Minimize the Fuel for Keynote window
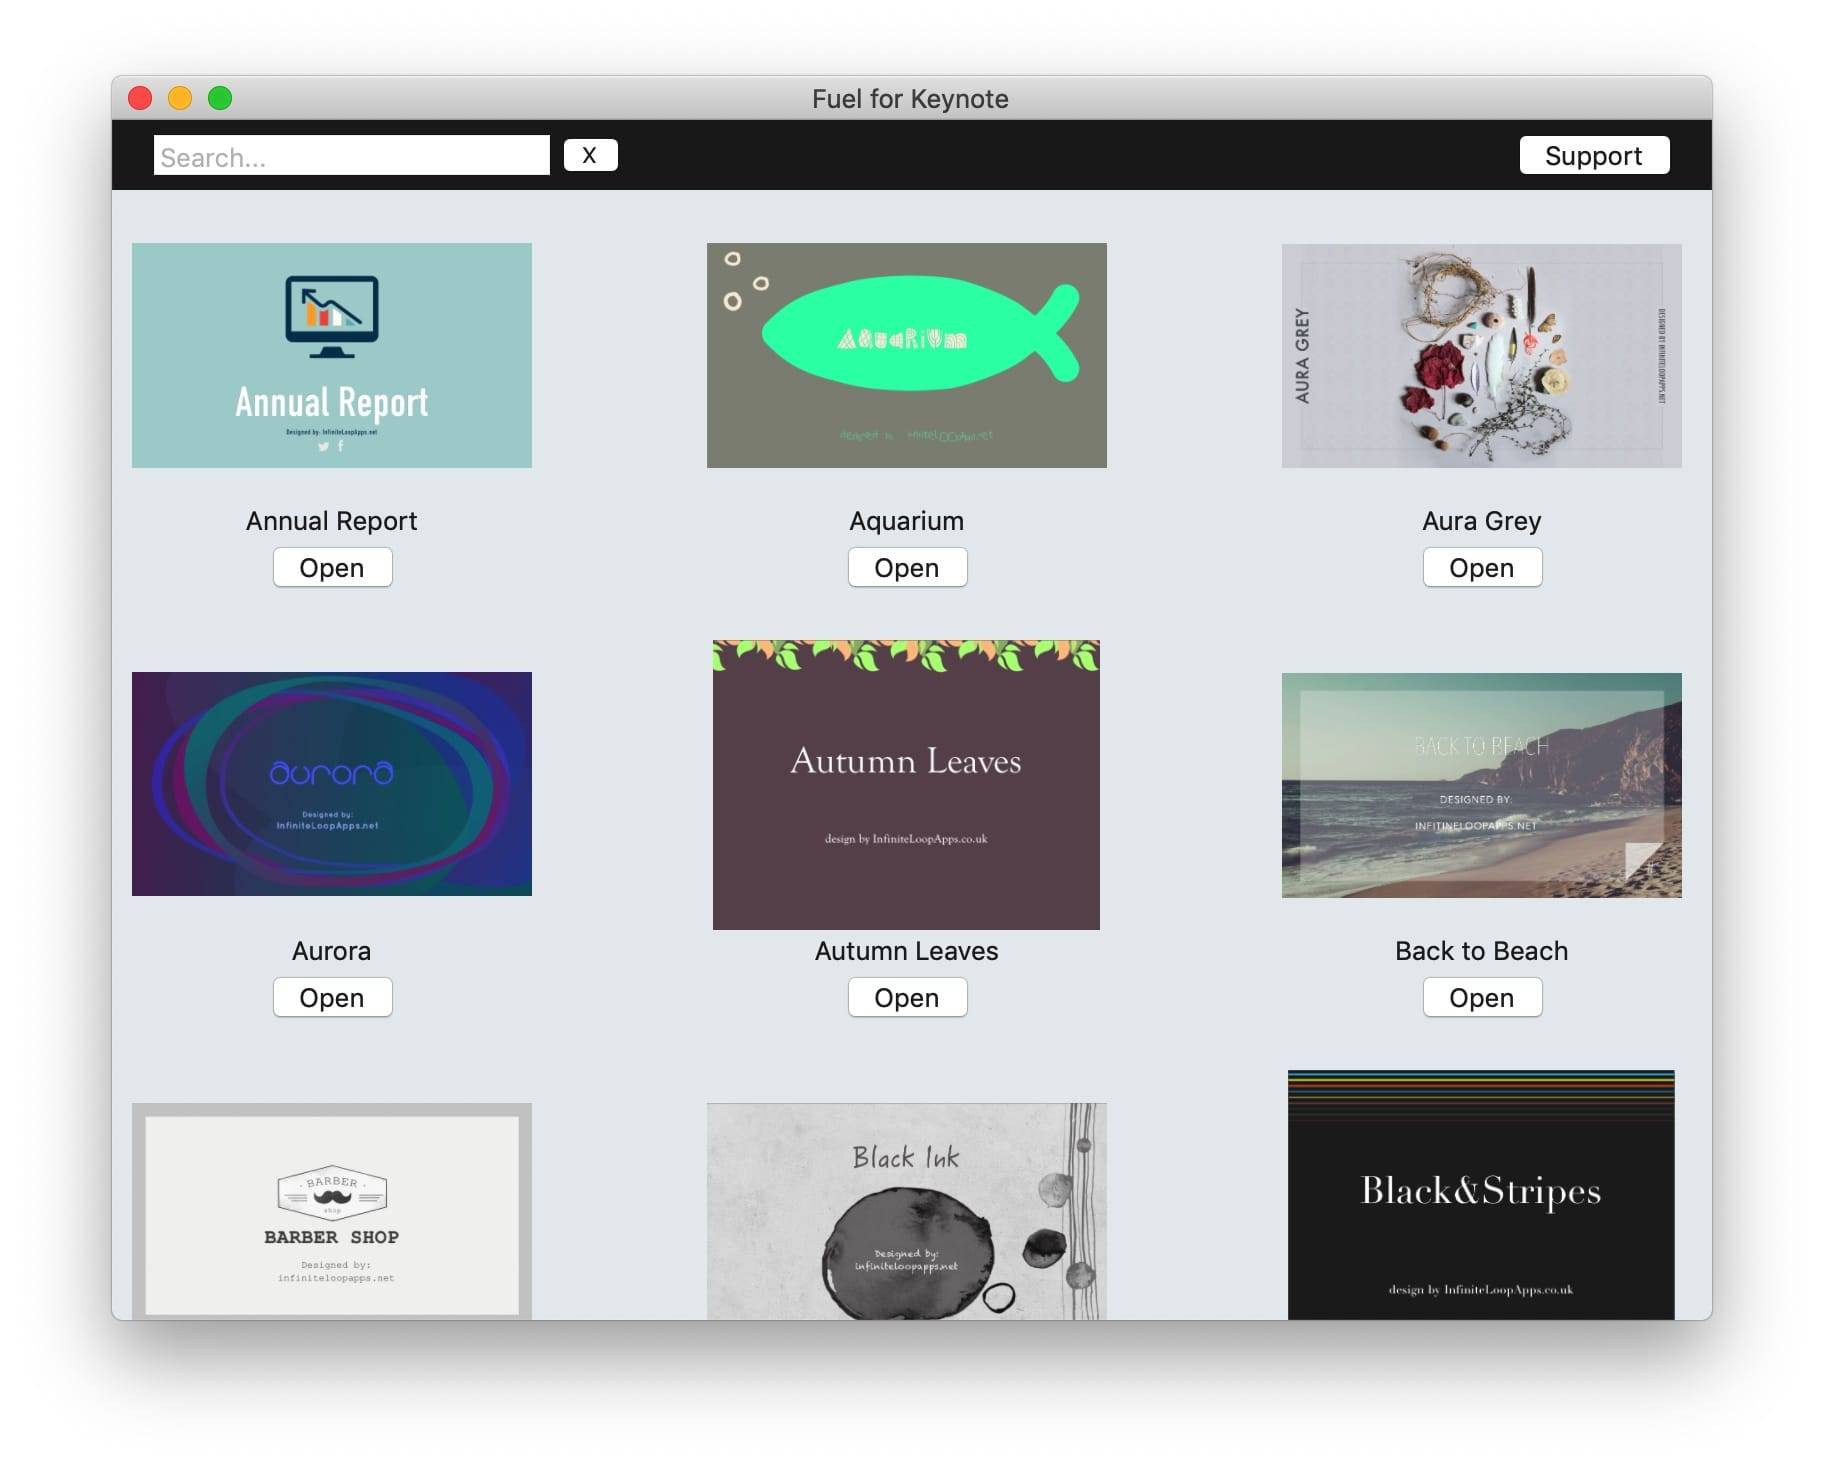Image resolution: width=1824 pixels, height=1468 pixels. click(180, 98)
